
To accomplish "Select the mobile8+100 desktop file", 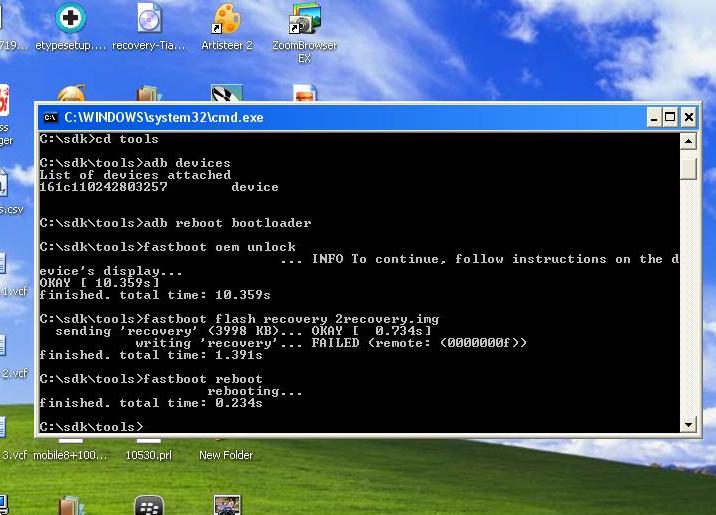I will tap(70, 455).
